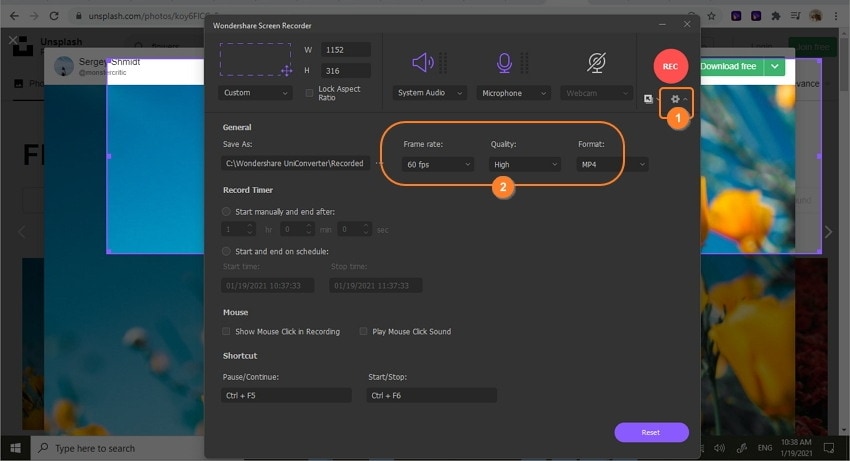Open Chrome three-dot menu
850x461 pixels.
pos(836,16)
